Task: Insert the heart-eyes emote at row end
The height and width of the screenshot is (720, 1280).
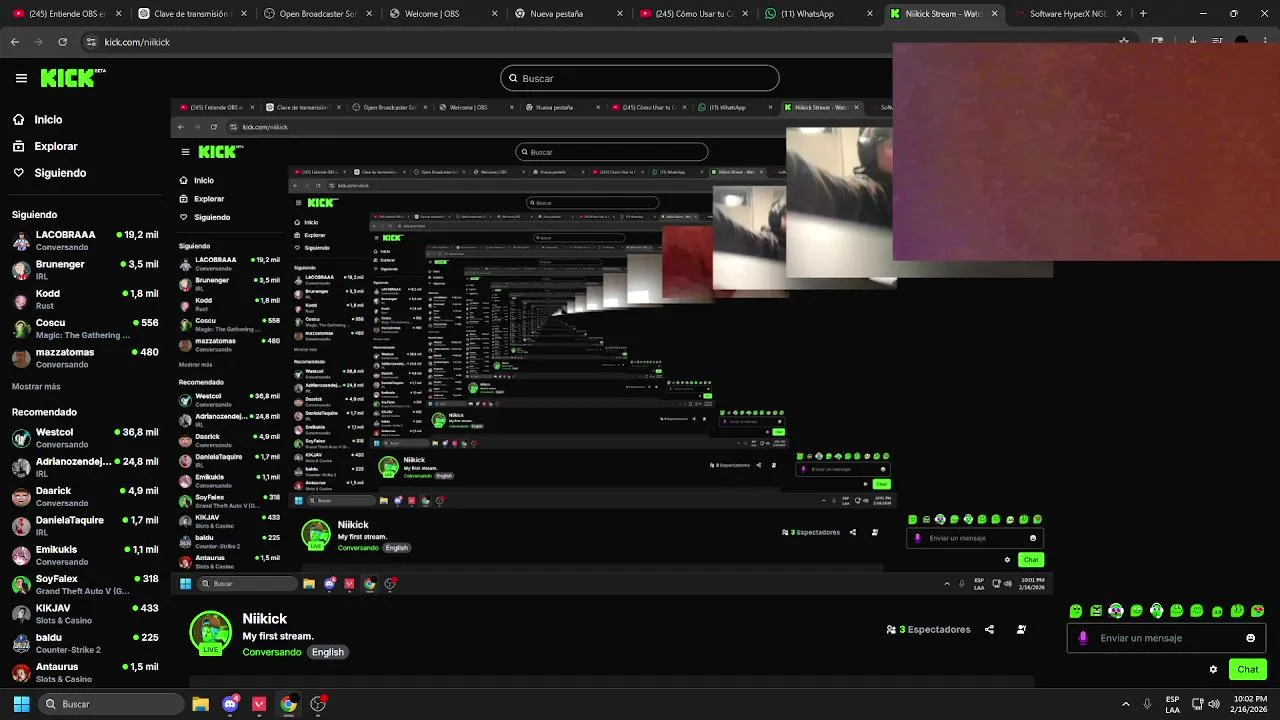Action: (x=1257, y=611)
